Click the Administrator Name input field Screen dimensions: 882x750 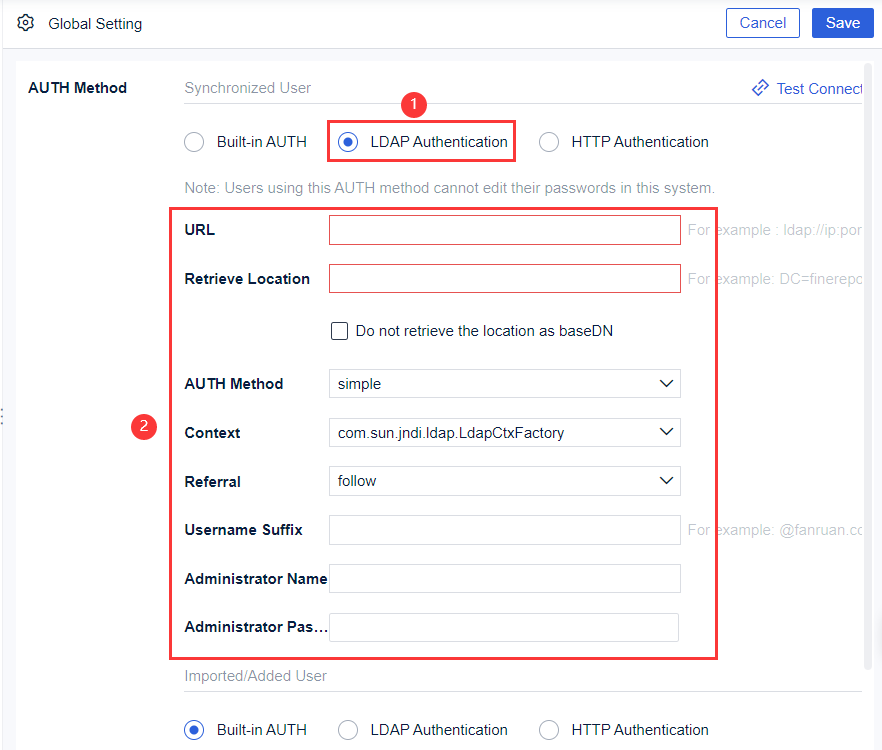(504, 578)
